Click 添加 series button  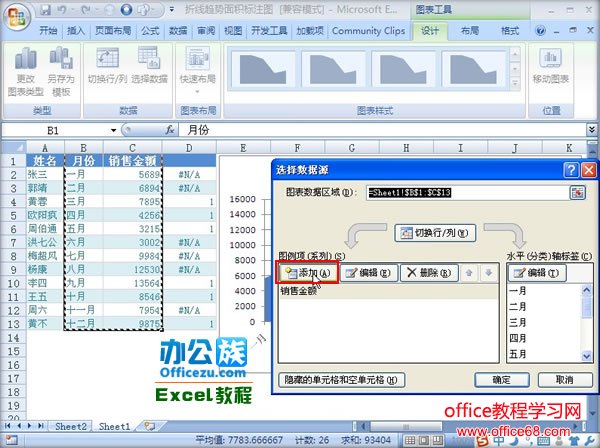[308, 273]
